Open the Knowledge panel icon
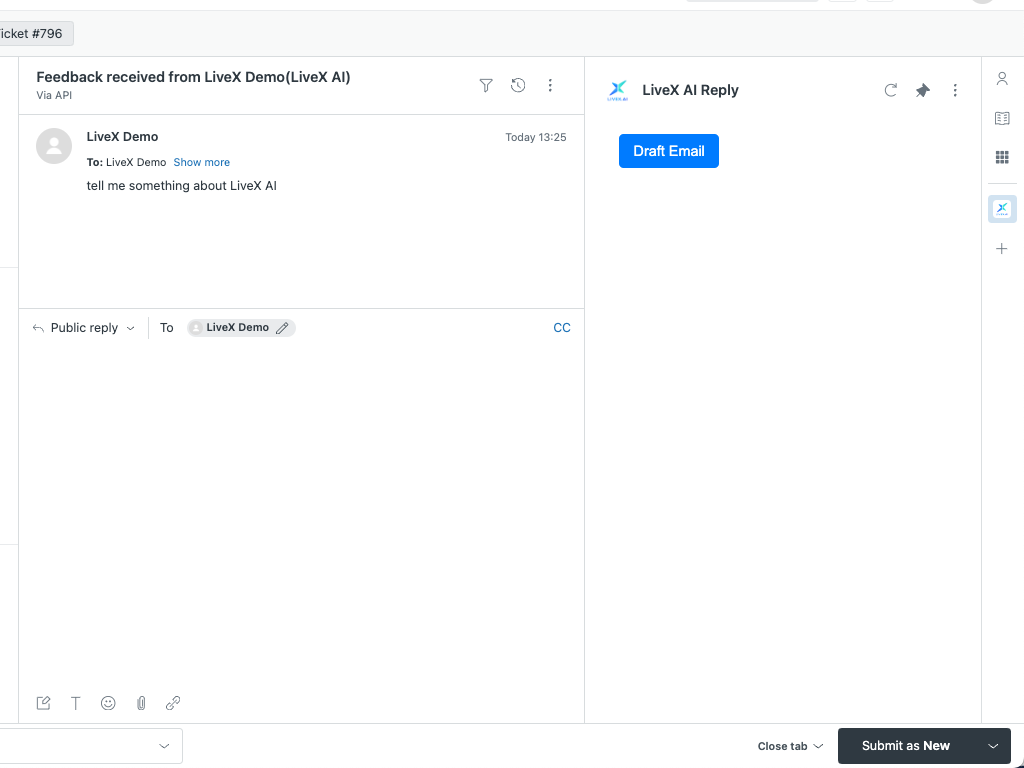 (1002, 117)
